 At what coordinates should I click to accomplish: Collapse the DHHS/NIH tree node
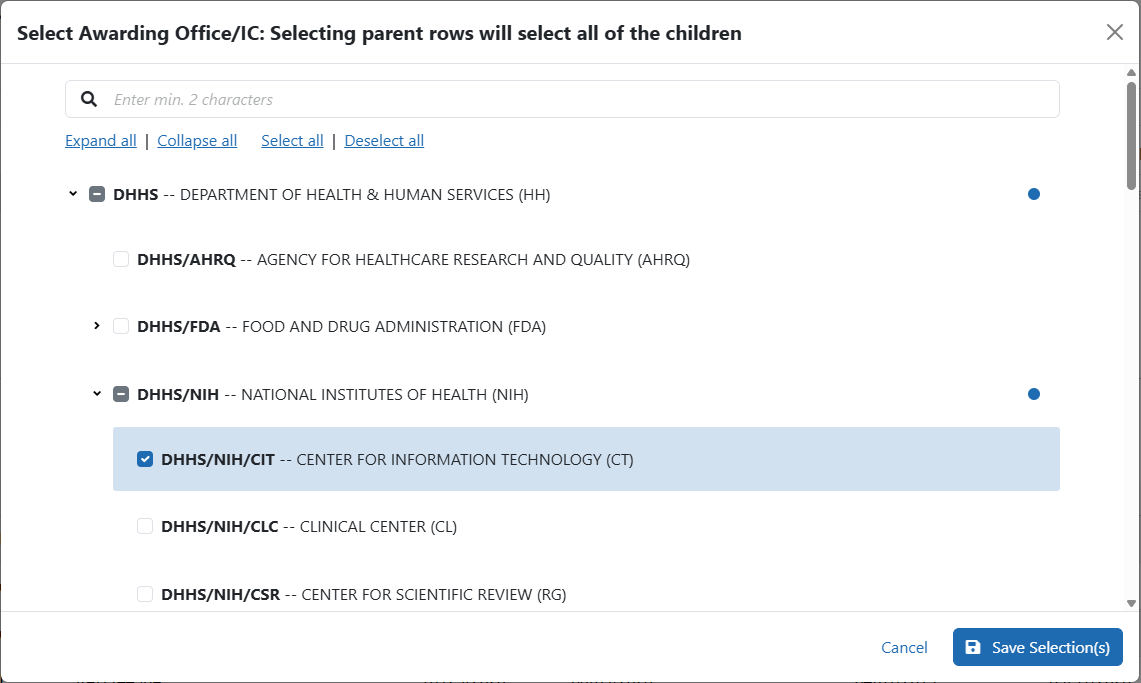97,394
